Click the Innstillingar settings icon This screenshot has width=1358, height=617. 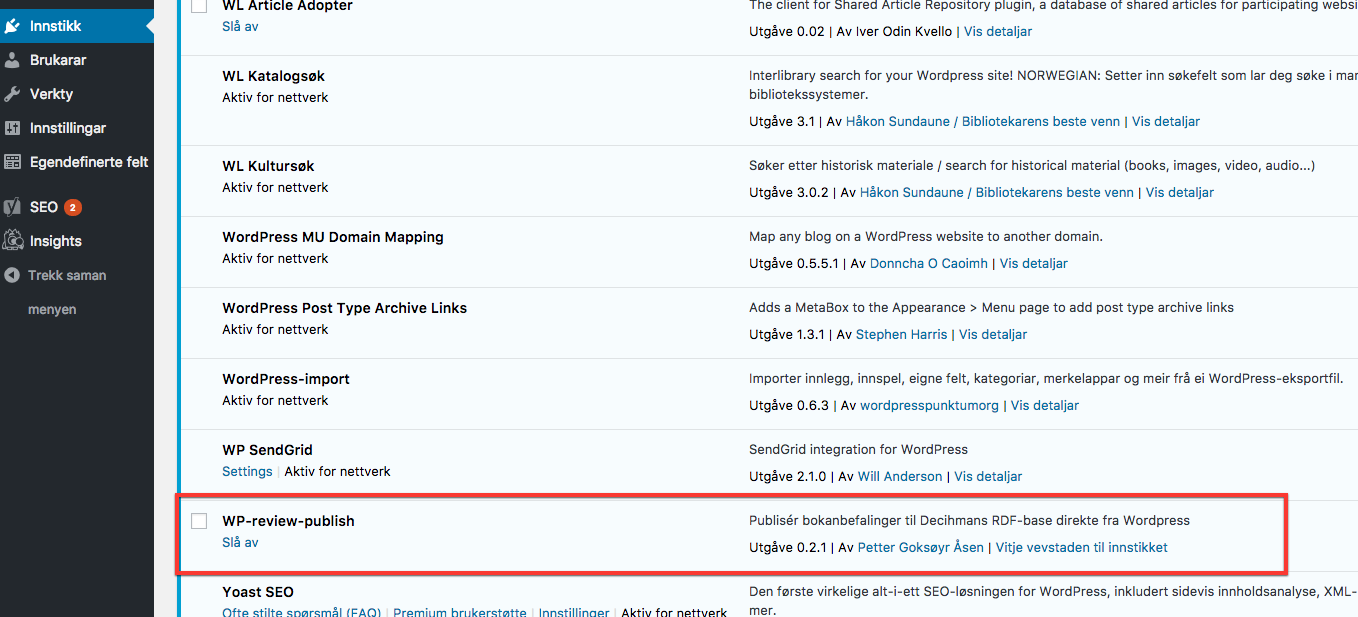click(12, 128)
